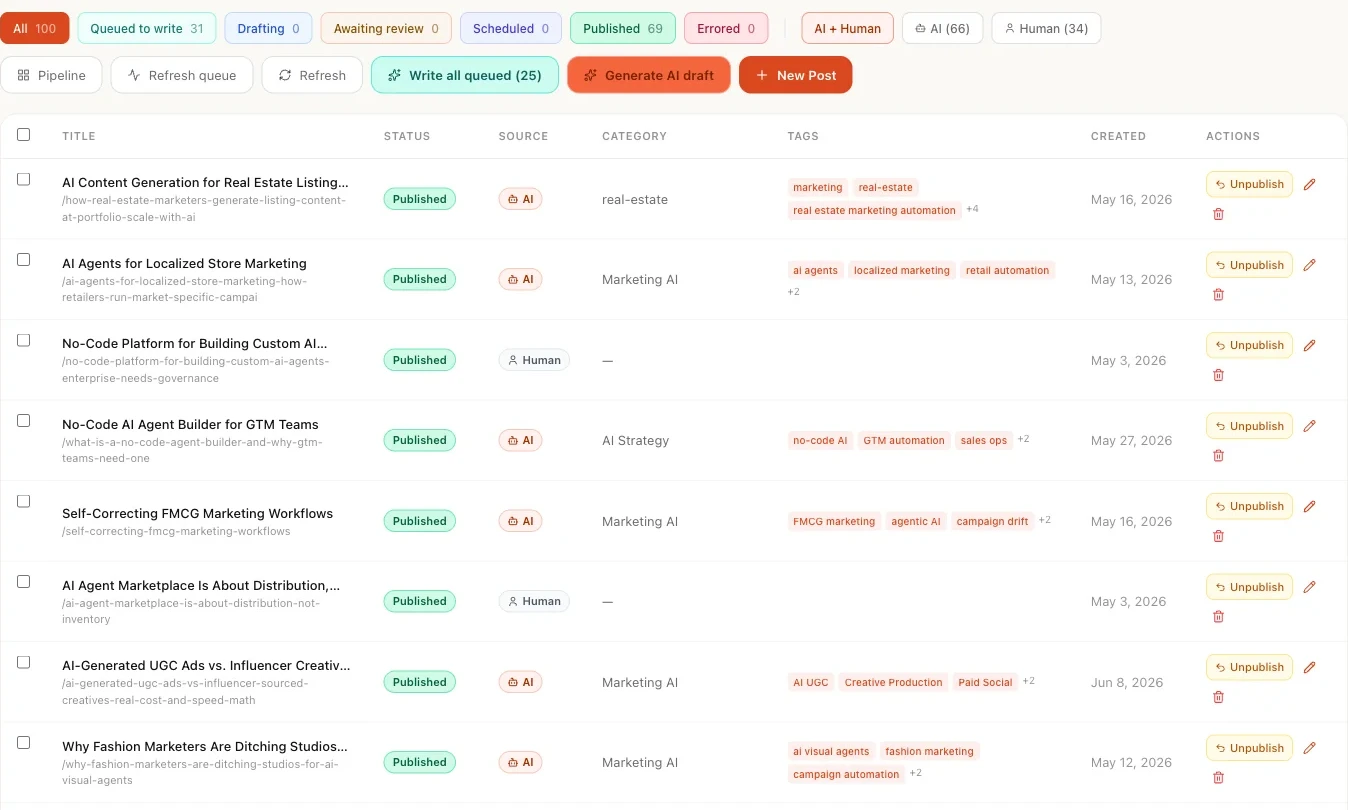
Task: Create a New Post
Action: coord(796,75)
